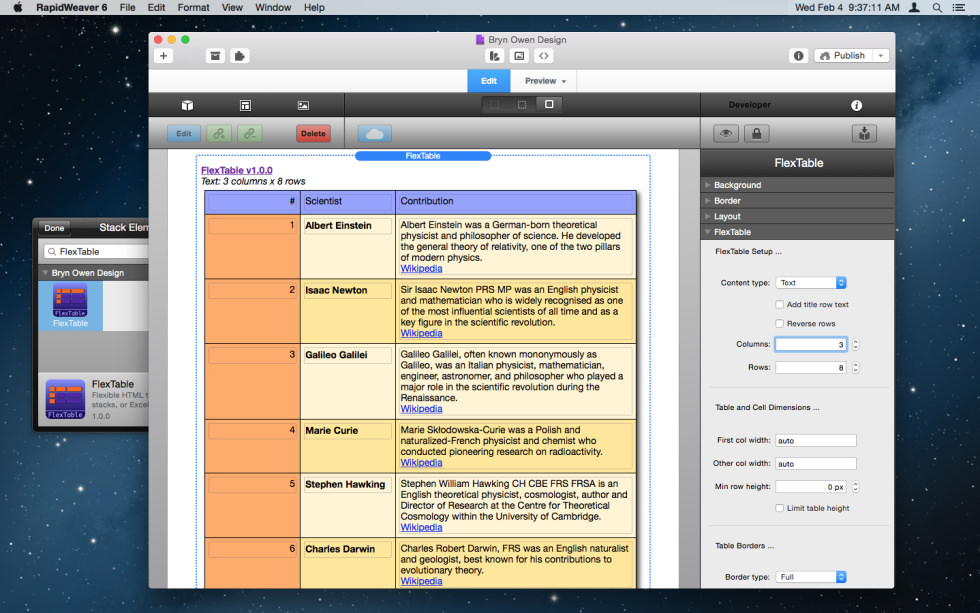This screenshot has height=613, width=980.
Task: Click the Columns stepper arrows
Action: click(x=856, y=344)
